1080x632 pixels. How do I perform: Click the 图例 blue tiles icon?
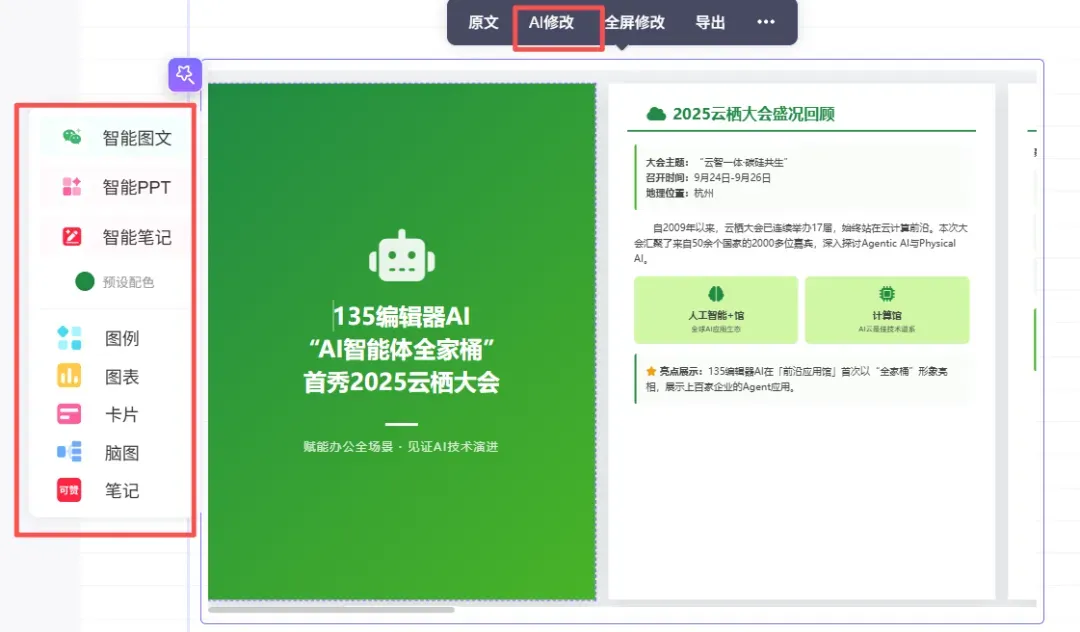click(x=69, y=338)
